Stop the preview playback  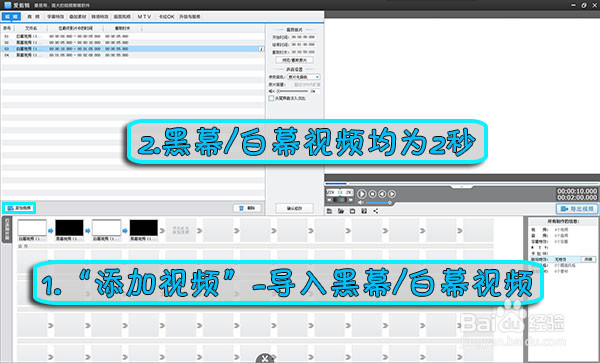click(x=373, y=194)
